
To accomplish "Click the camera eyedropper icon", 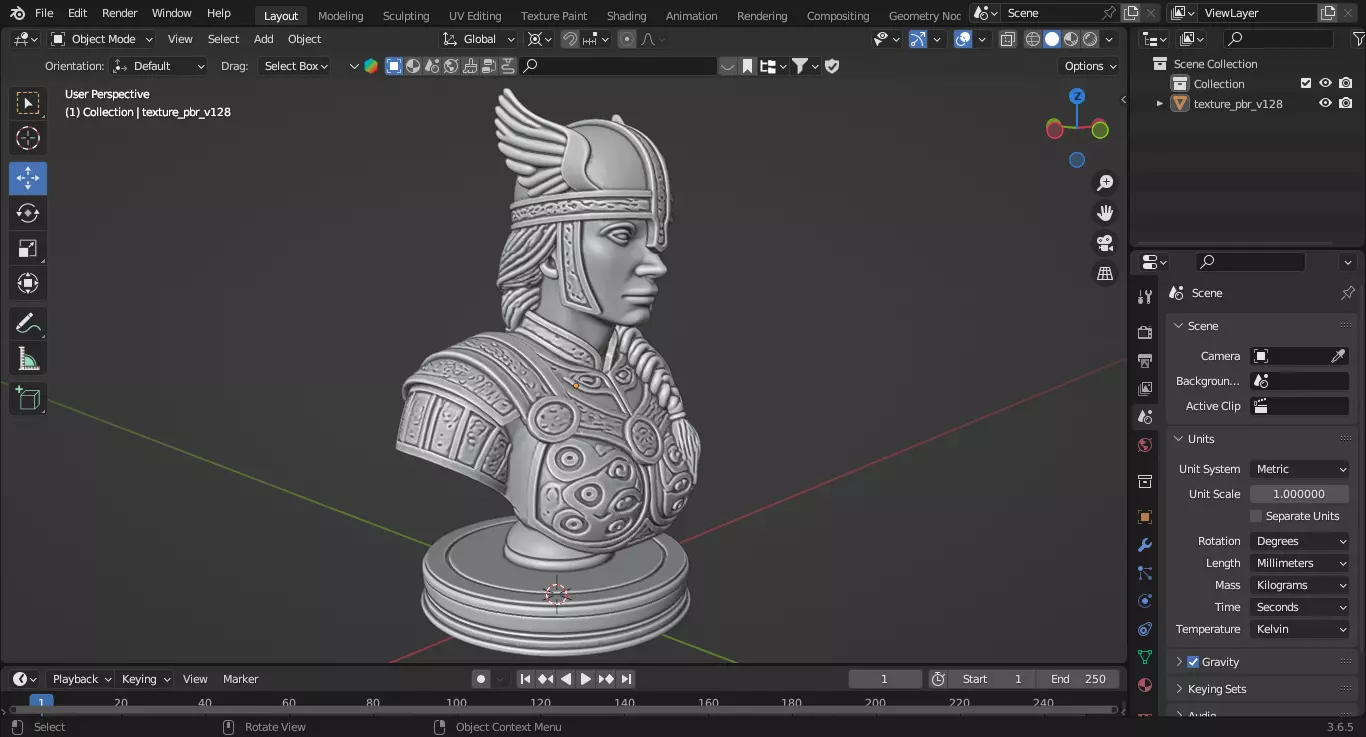I will [1338, 356].
